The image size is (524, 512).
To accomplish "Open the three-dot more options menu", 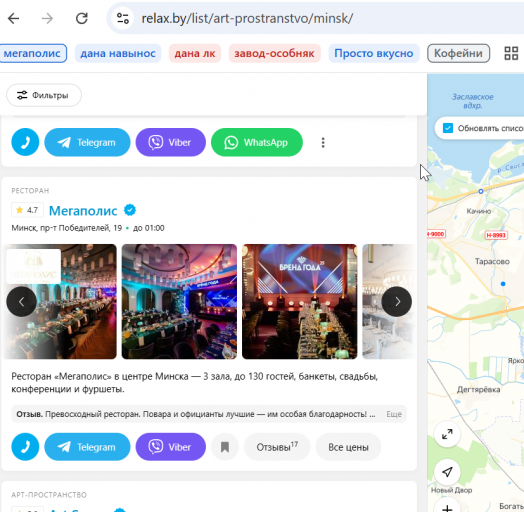I will coord(323,142).
